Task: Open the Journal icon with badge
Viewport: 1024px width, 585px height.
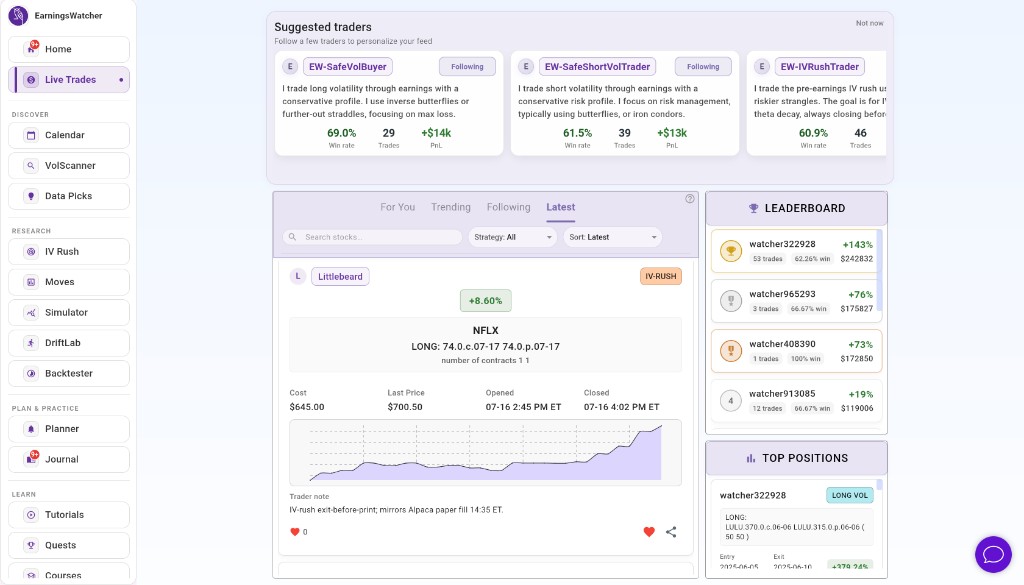Action: [31, 459]
